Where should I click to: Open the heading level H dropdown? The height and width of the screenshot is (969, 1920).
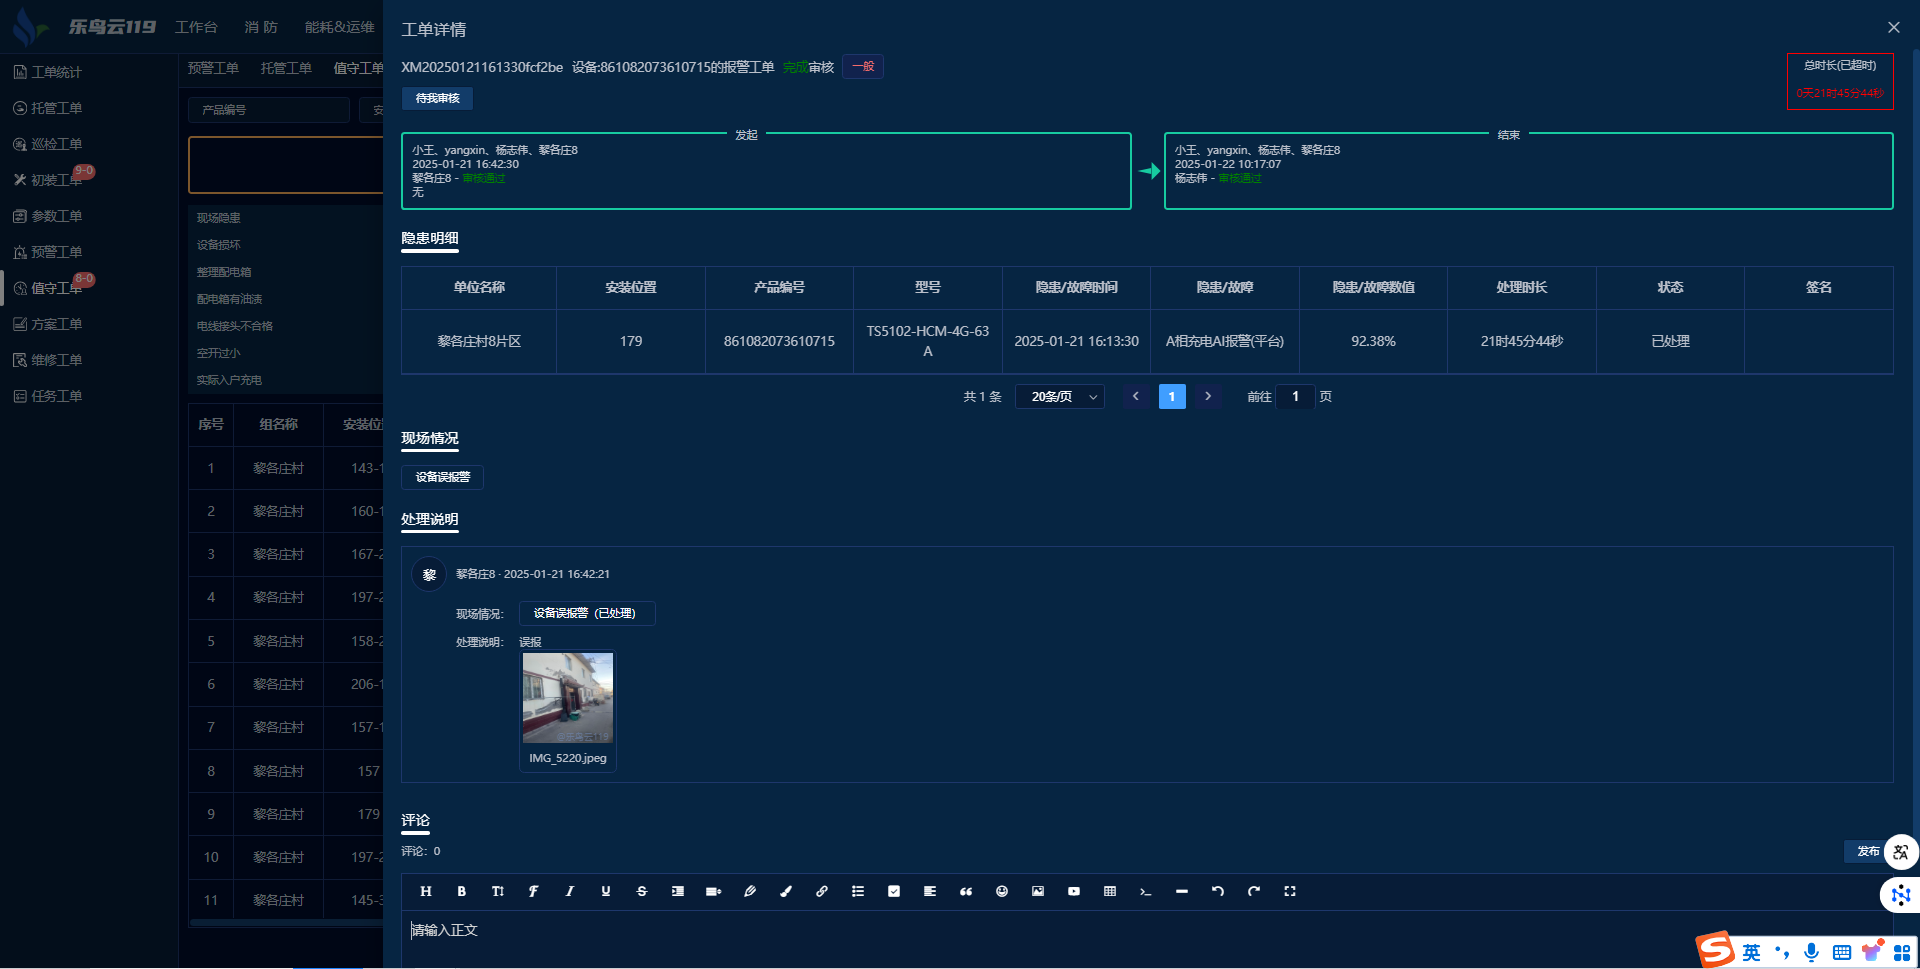click(425, 891)
